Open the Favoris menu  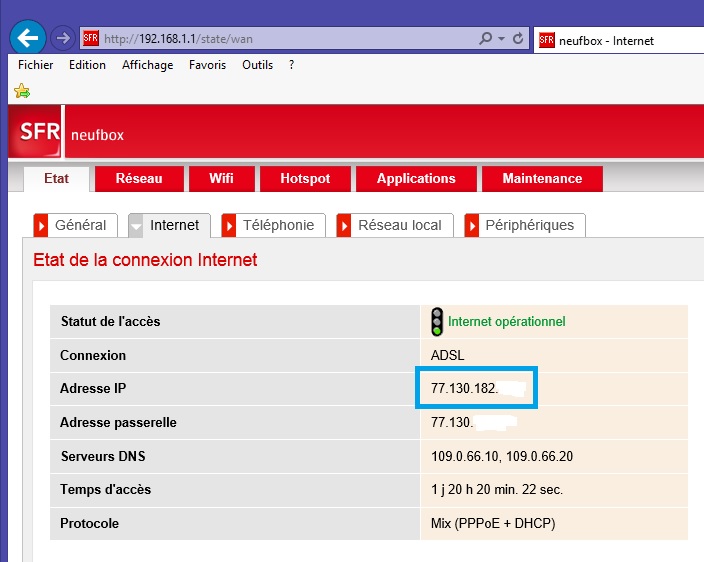point(207,65)
